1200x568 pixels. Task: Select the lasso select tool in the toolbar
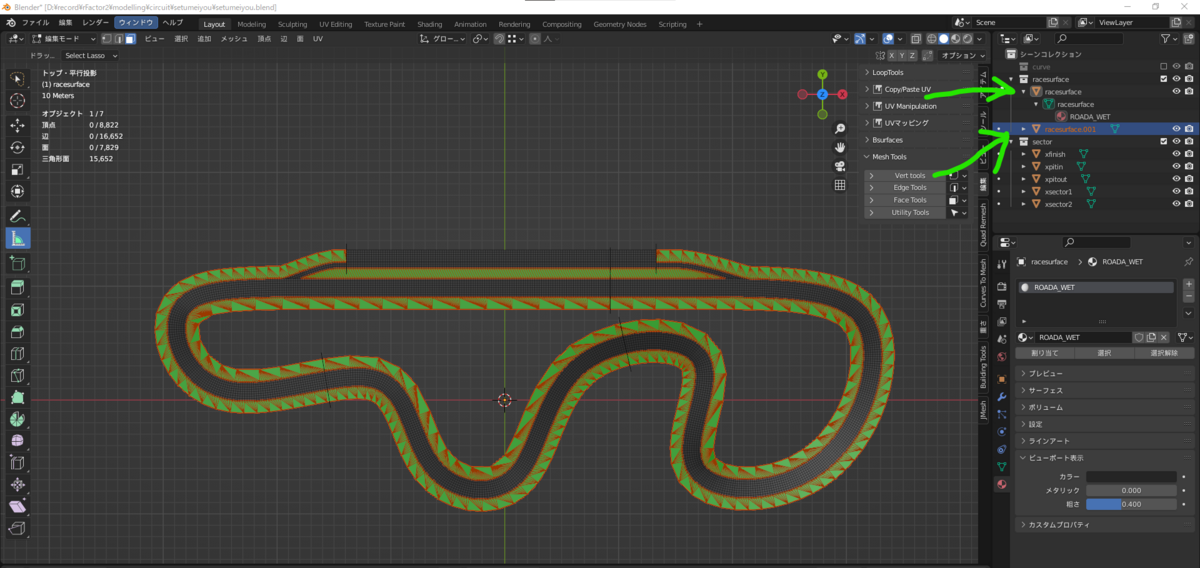coord(17,79)
